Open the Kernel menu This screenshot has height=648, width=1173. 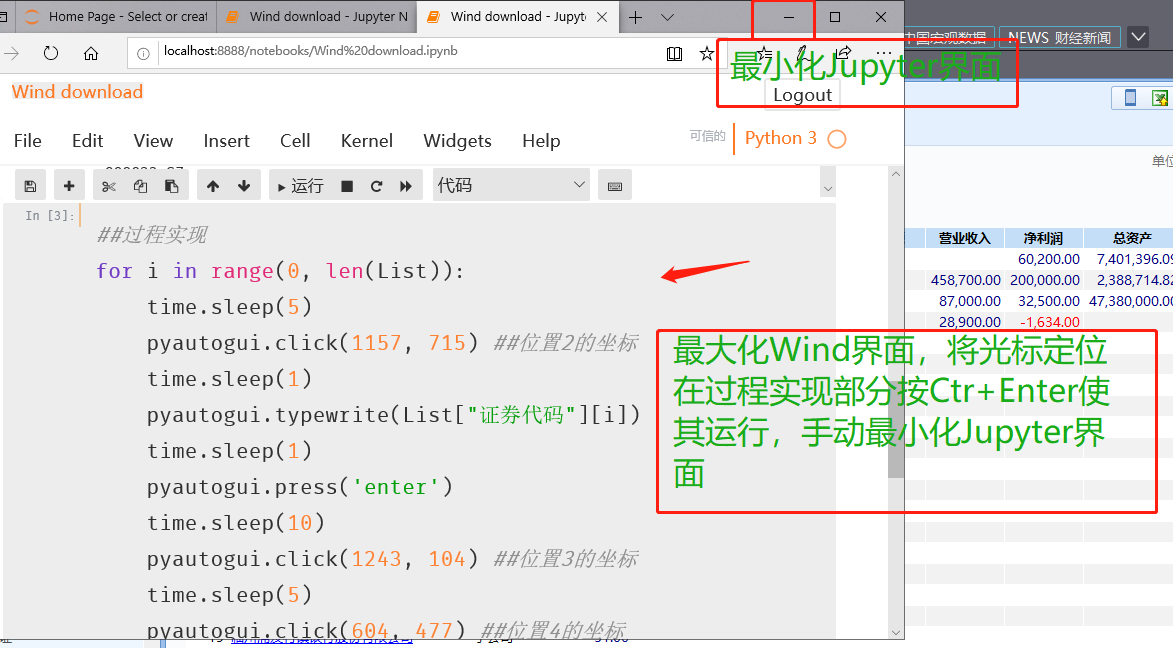[366, 141]
